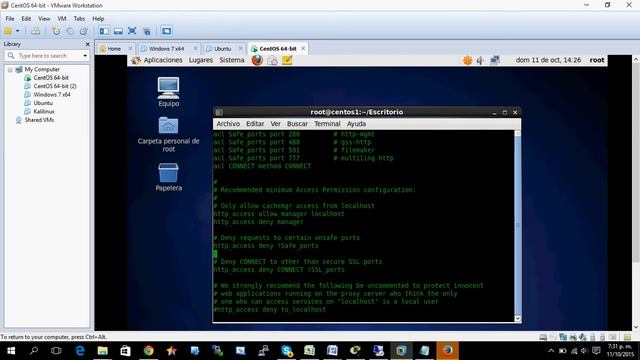Select the Papelera trash desktop icon
Image resolution: width=640 pixels, height=360 pixels.
[169, 177]
